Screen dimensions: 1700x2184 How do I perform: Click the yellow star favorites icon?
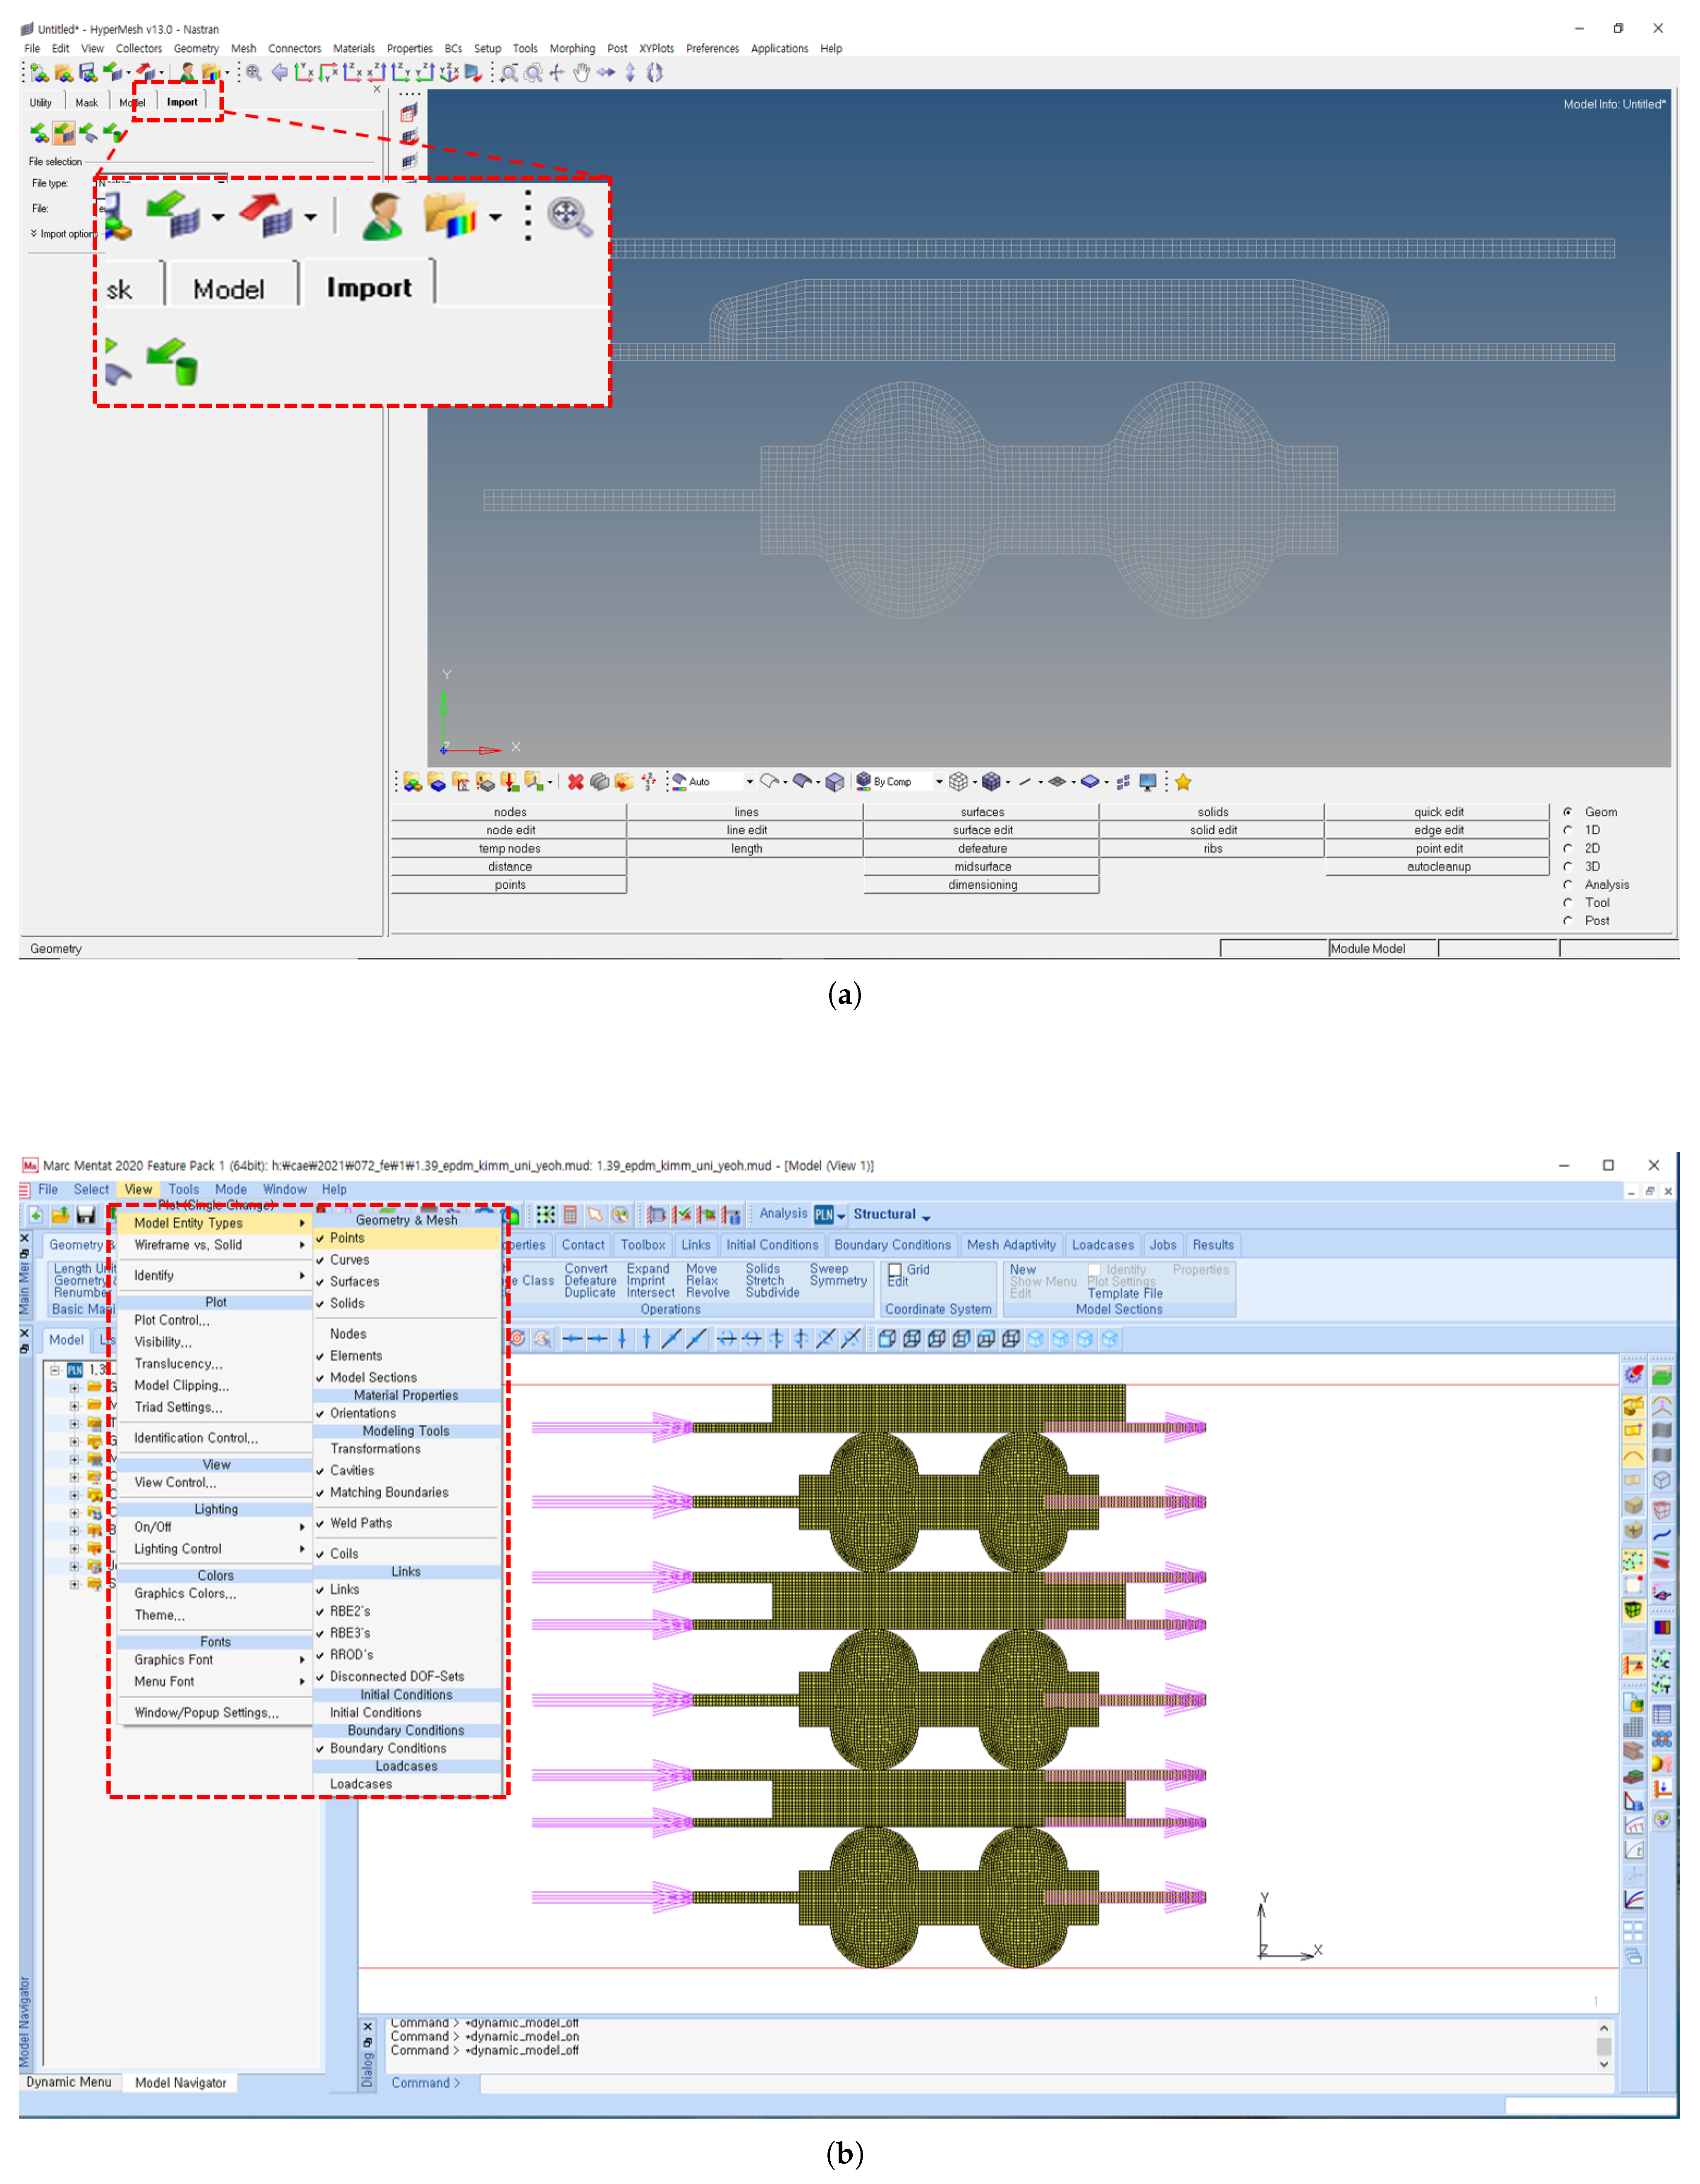coord(1183,782)
